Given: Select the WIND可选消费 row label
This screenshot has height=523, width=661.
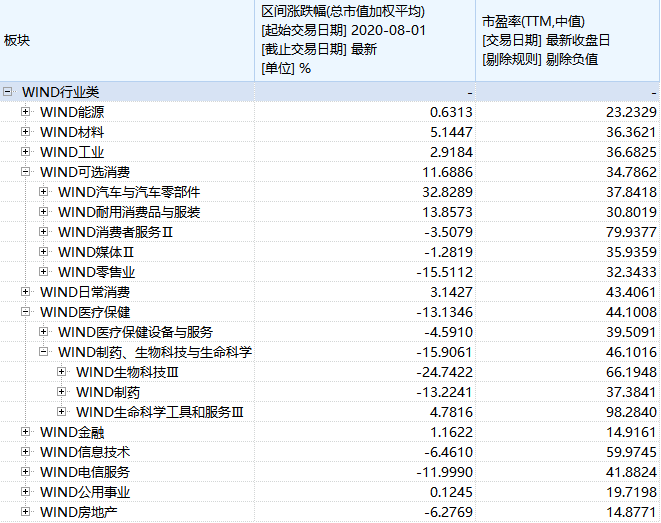Looking at the screenshot, I should tap(85, 172).
